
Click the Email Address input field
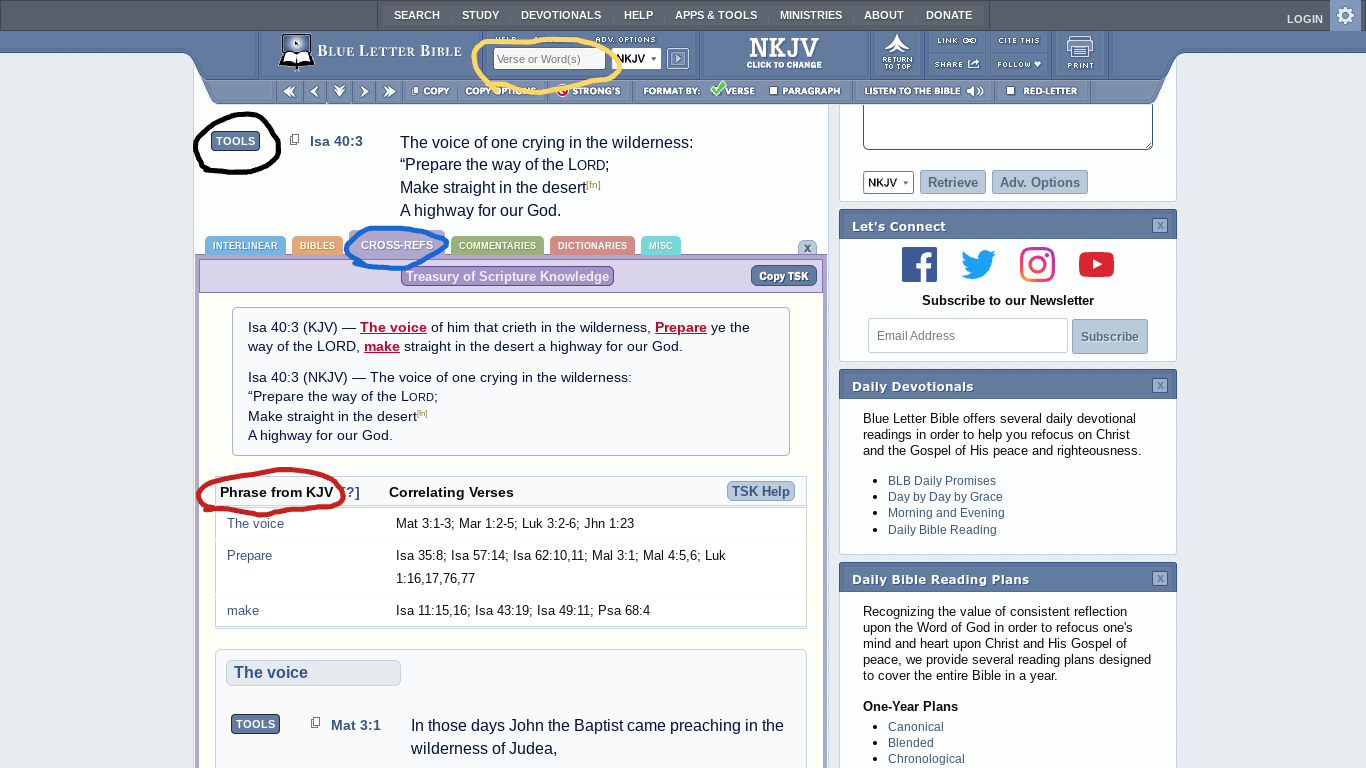(967, 336)
